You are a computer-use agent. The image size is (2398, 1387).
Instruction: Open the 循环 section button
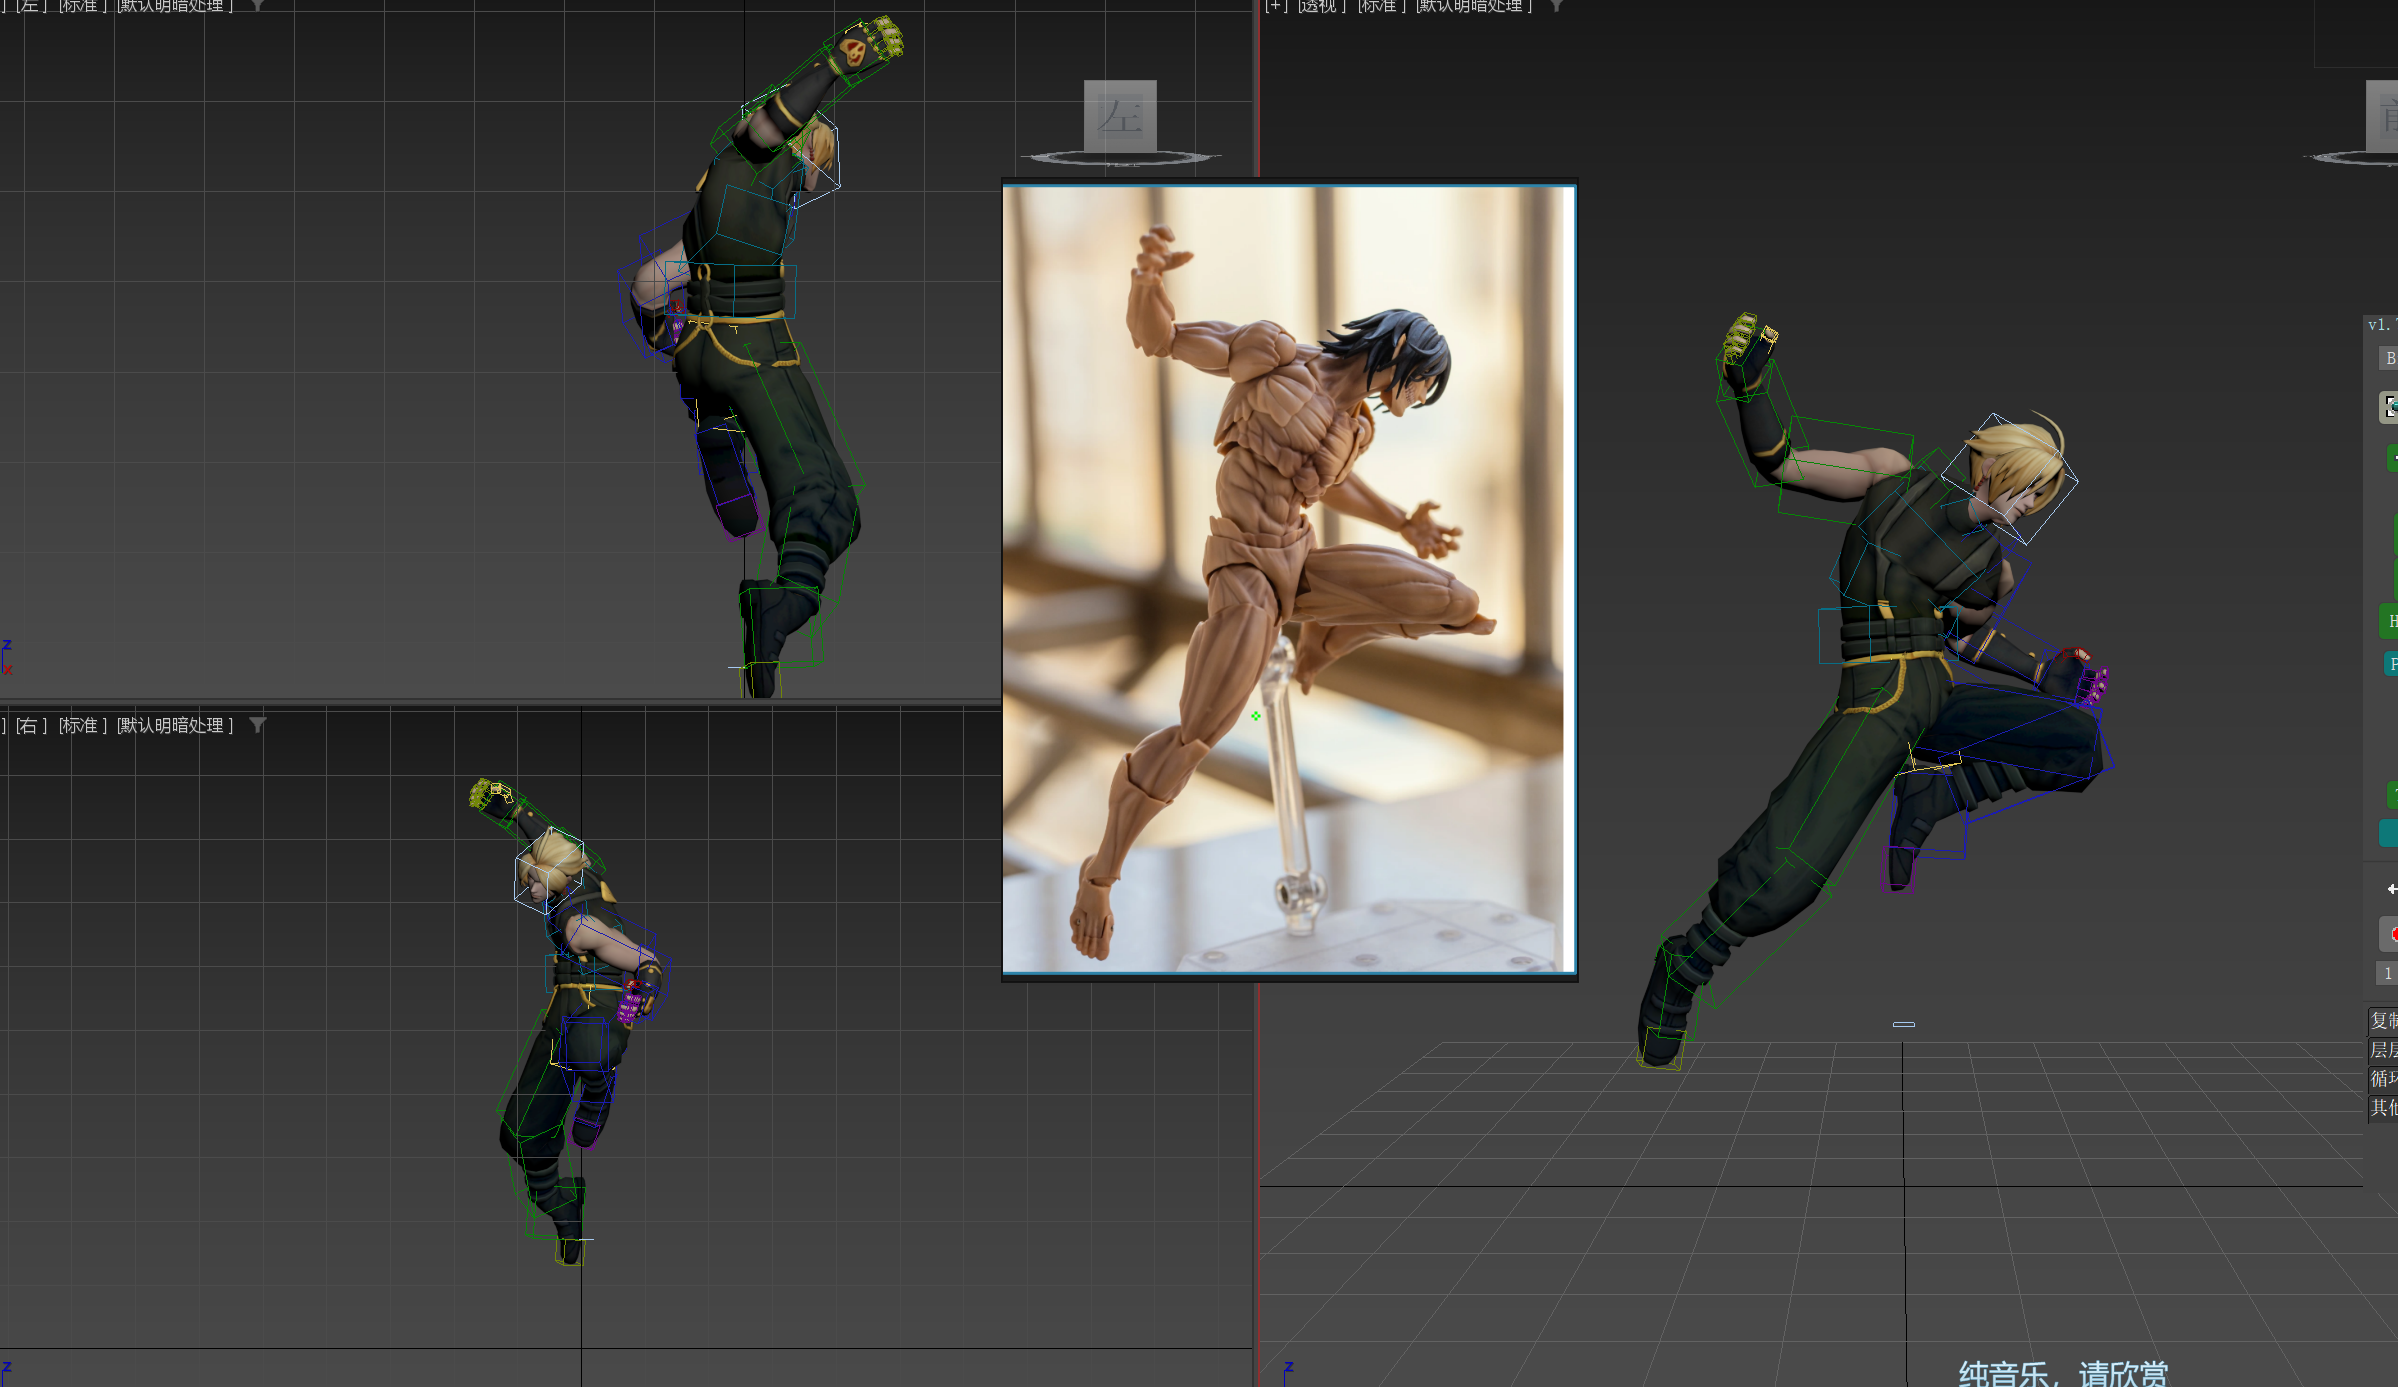[x=2383, y=1078]
